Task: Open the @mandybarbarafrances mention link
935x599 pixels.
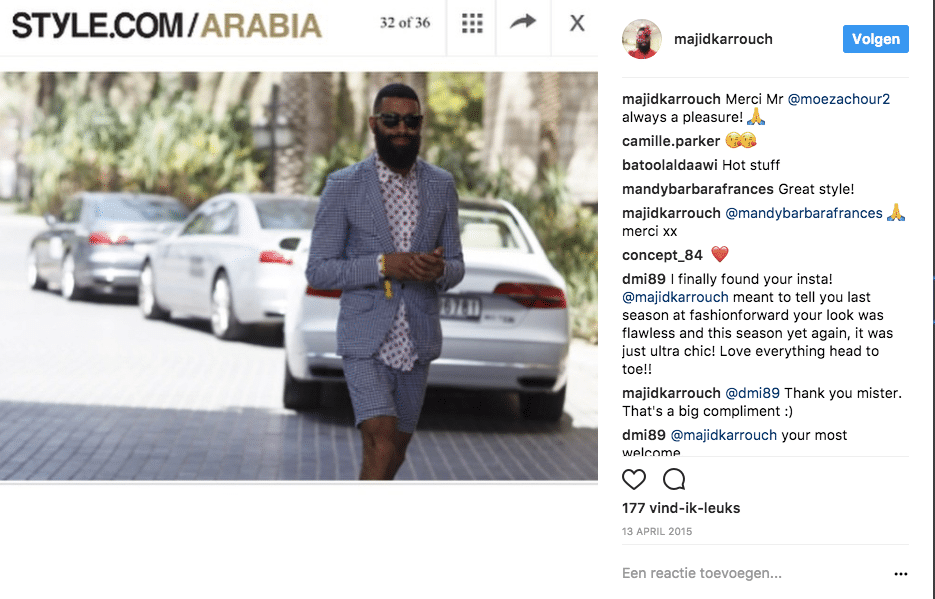Action: (803, 213)
